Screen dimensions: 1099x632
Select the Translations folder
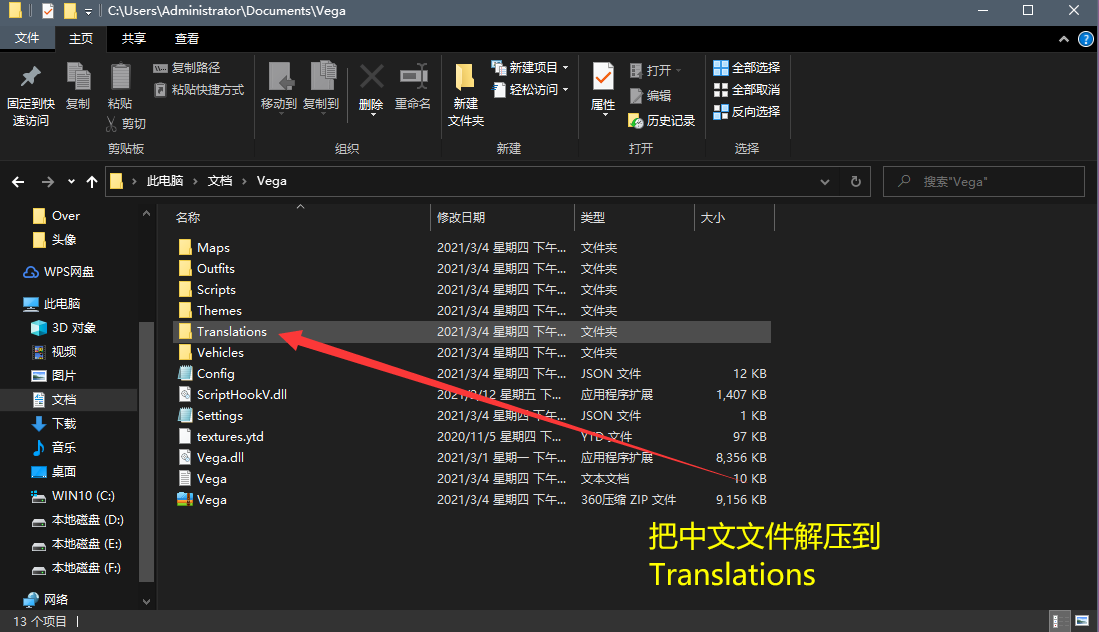[x=472, y=331]
